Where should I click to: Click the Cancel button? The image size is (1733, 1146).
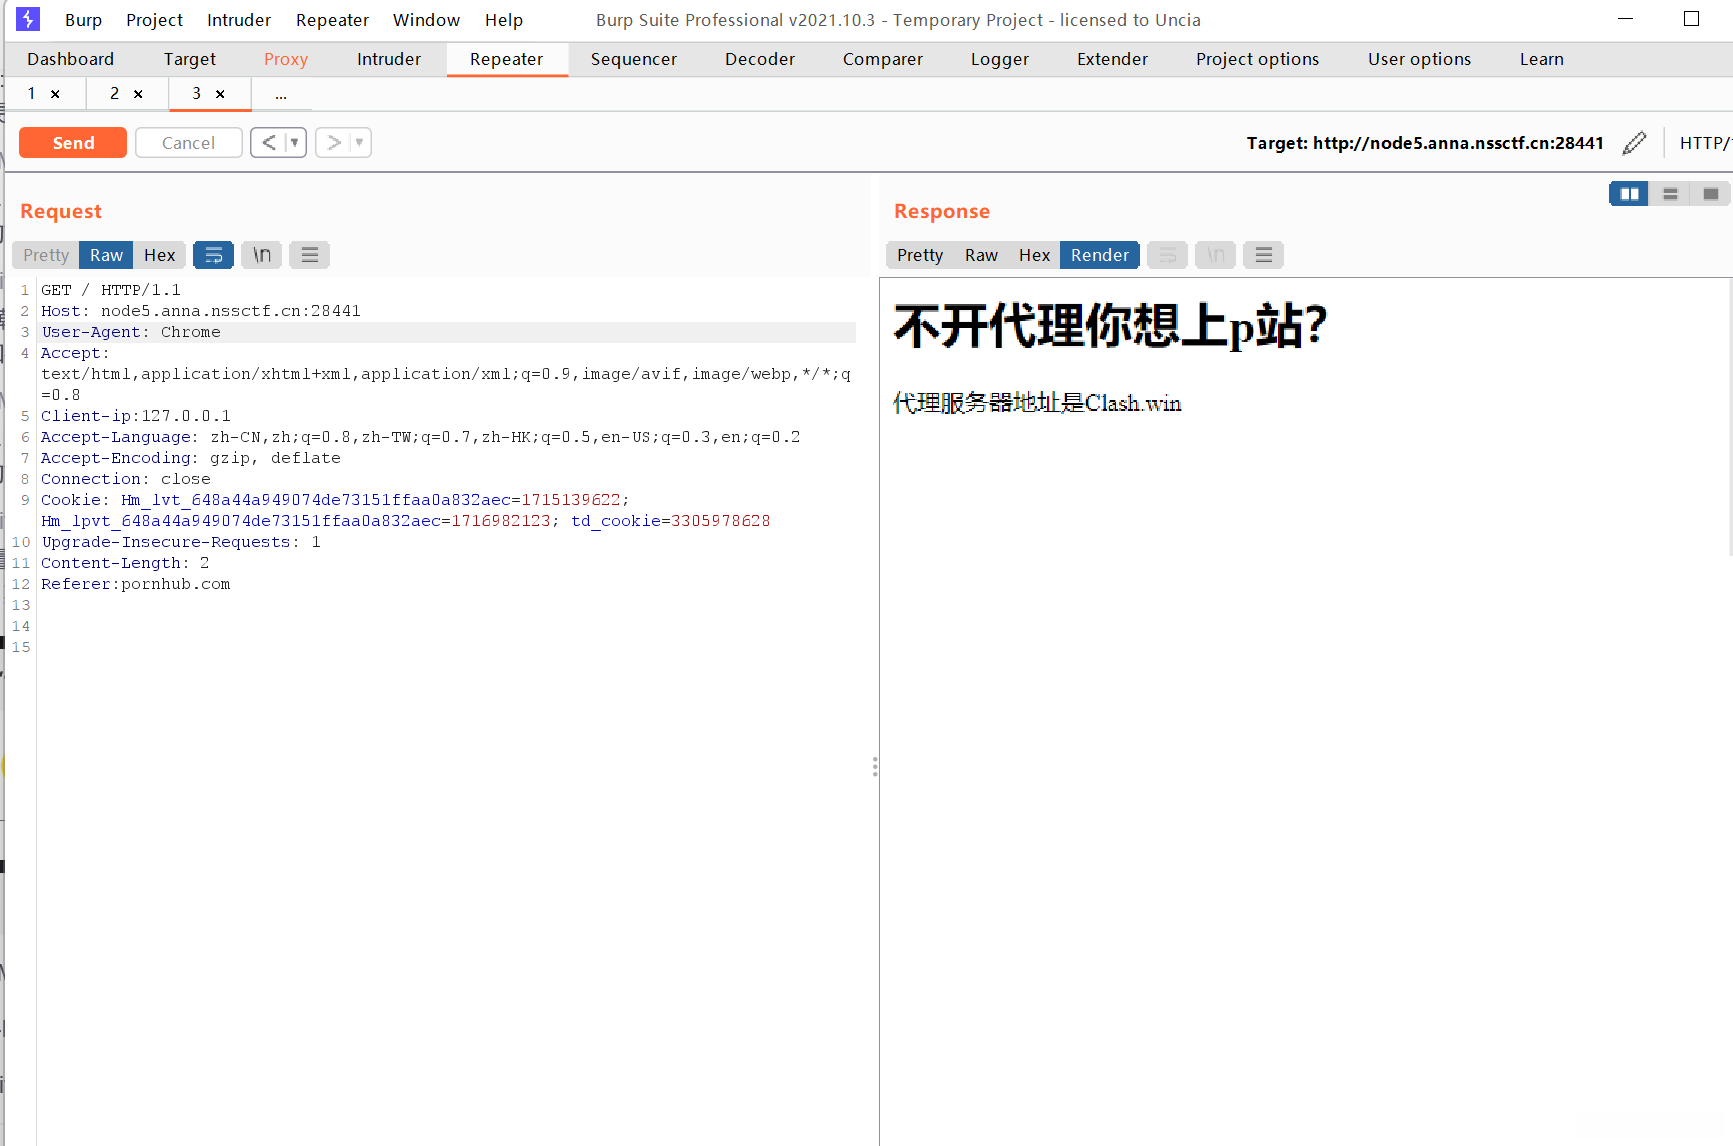[188, 143]
